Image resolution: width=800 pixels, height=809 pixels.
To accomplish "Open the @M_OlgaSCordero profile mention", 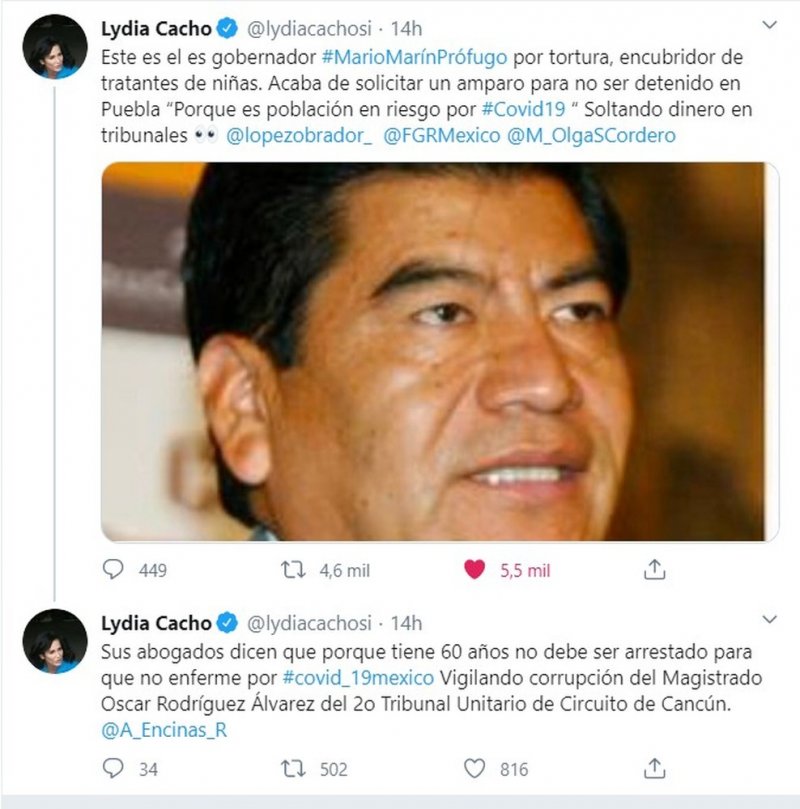I will (x=591, y=136).
